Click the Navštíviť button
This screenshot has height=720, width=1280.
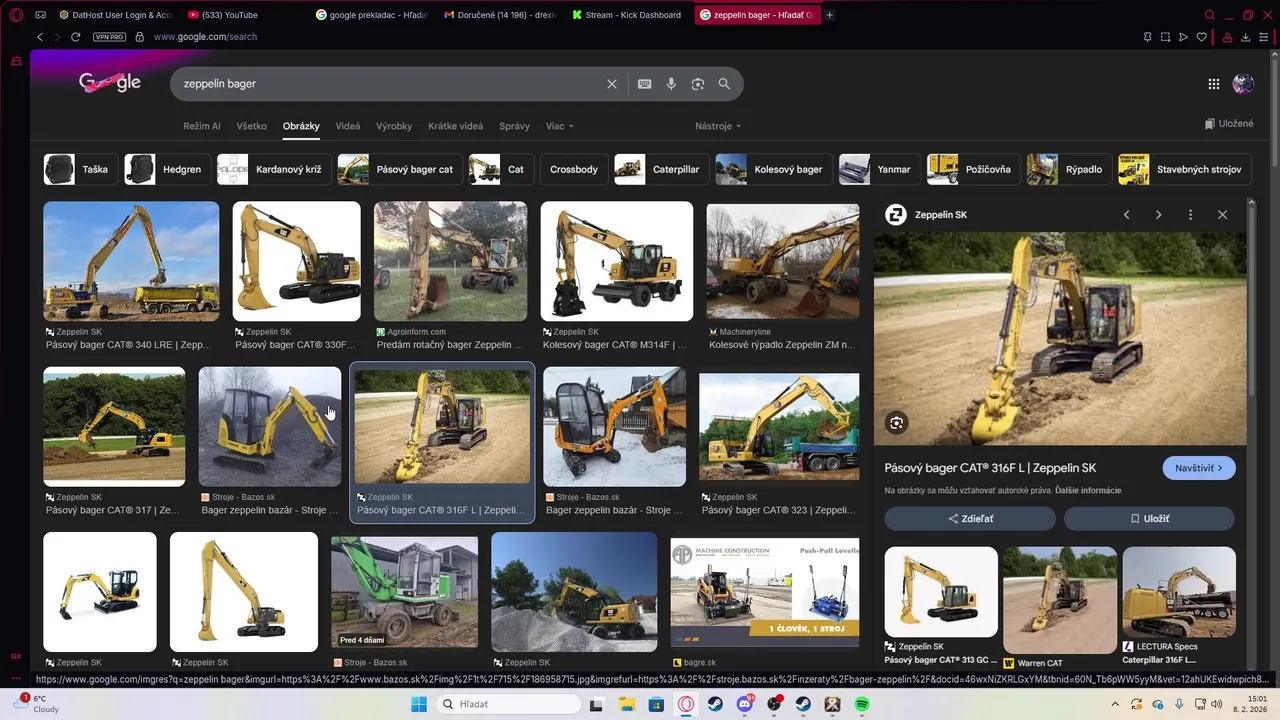point(1199,468)
